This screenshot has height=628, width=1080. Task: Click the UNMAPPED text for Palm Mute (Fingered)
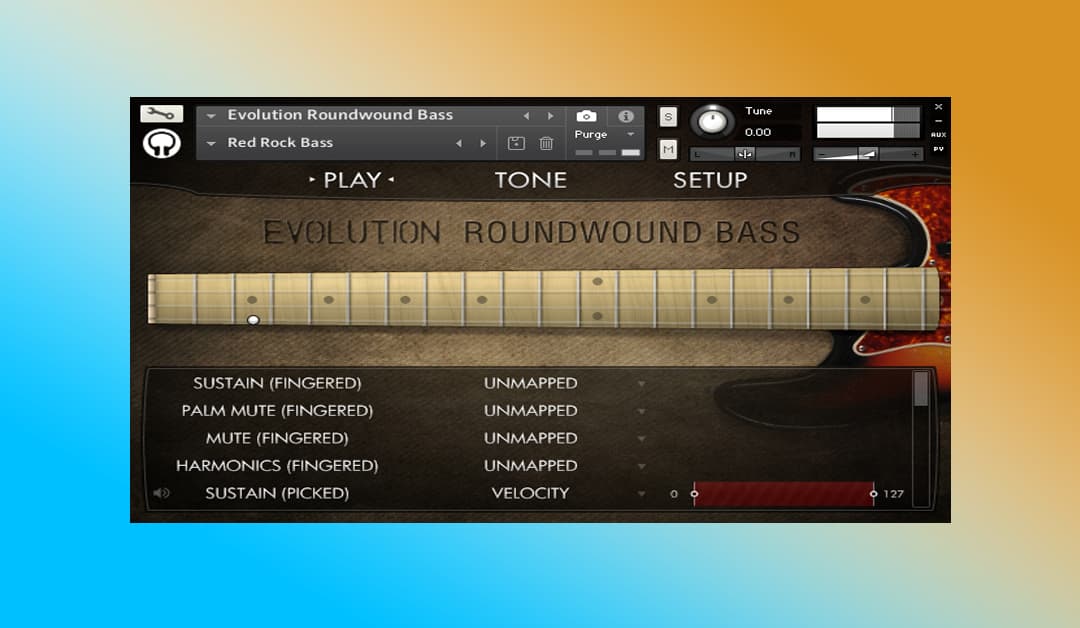tap(530, 410)
